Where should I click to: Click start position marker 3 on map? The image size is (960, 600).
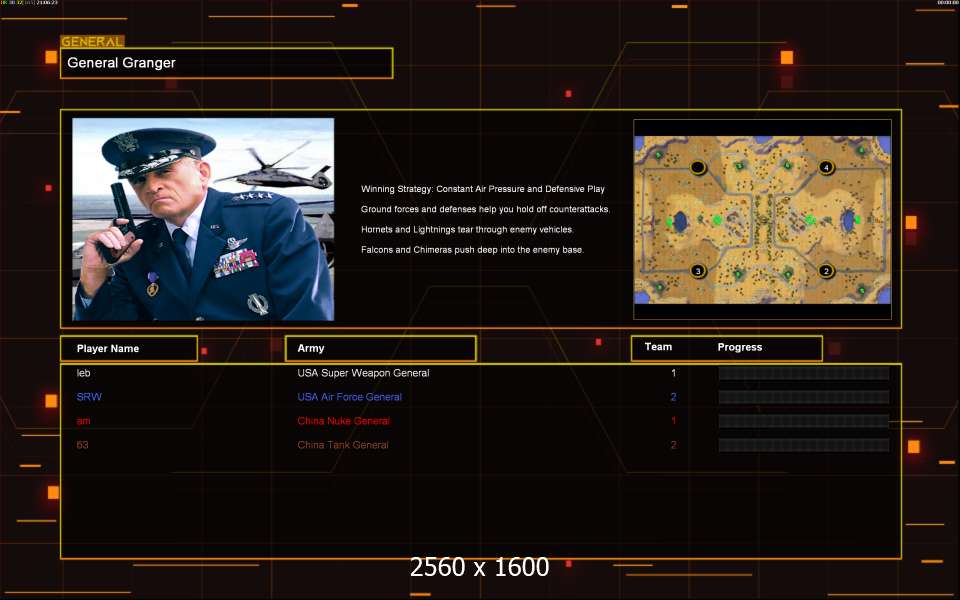click(697, 271)
